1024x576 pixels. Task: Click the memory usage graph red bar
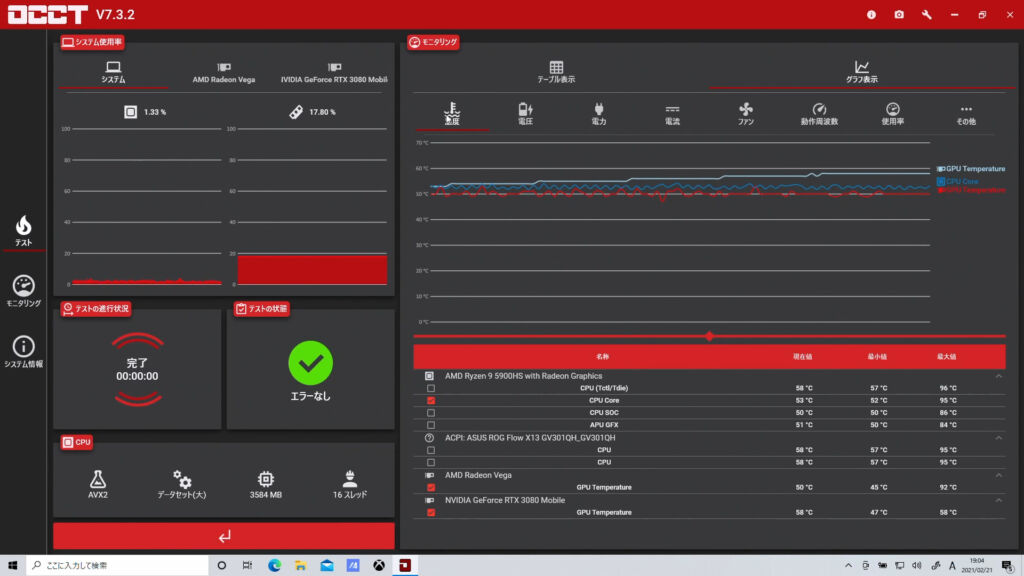click(x=312, y=270)
